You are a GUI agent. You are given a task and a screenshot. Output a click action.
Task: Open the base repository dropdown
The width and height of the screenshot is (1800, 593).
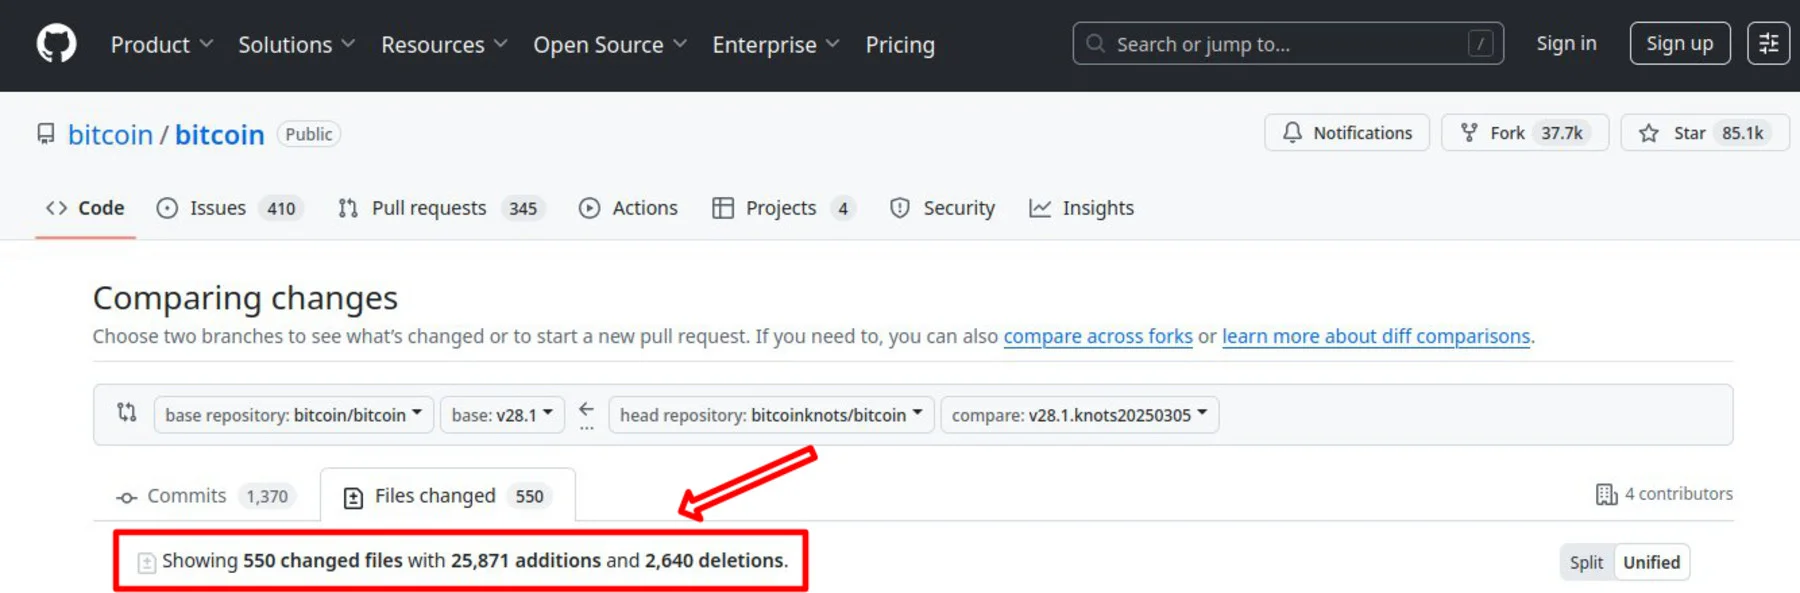(293, 415)
